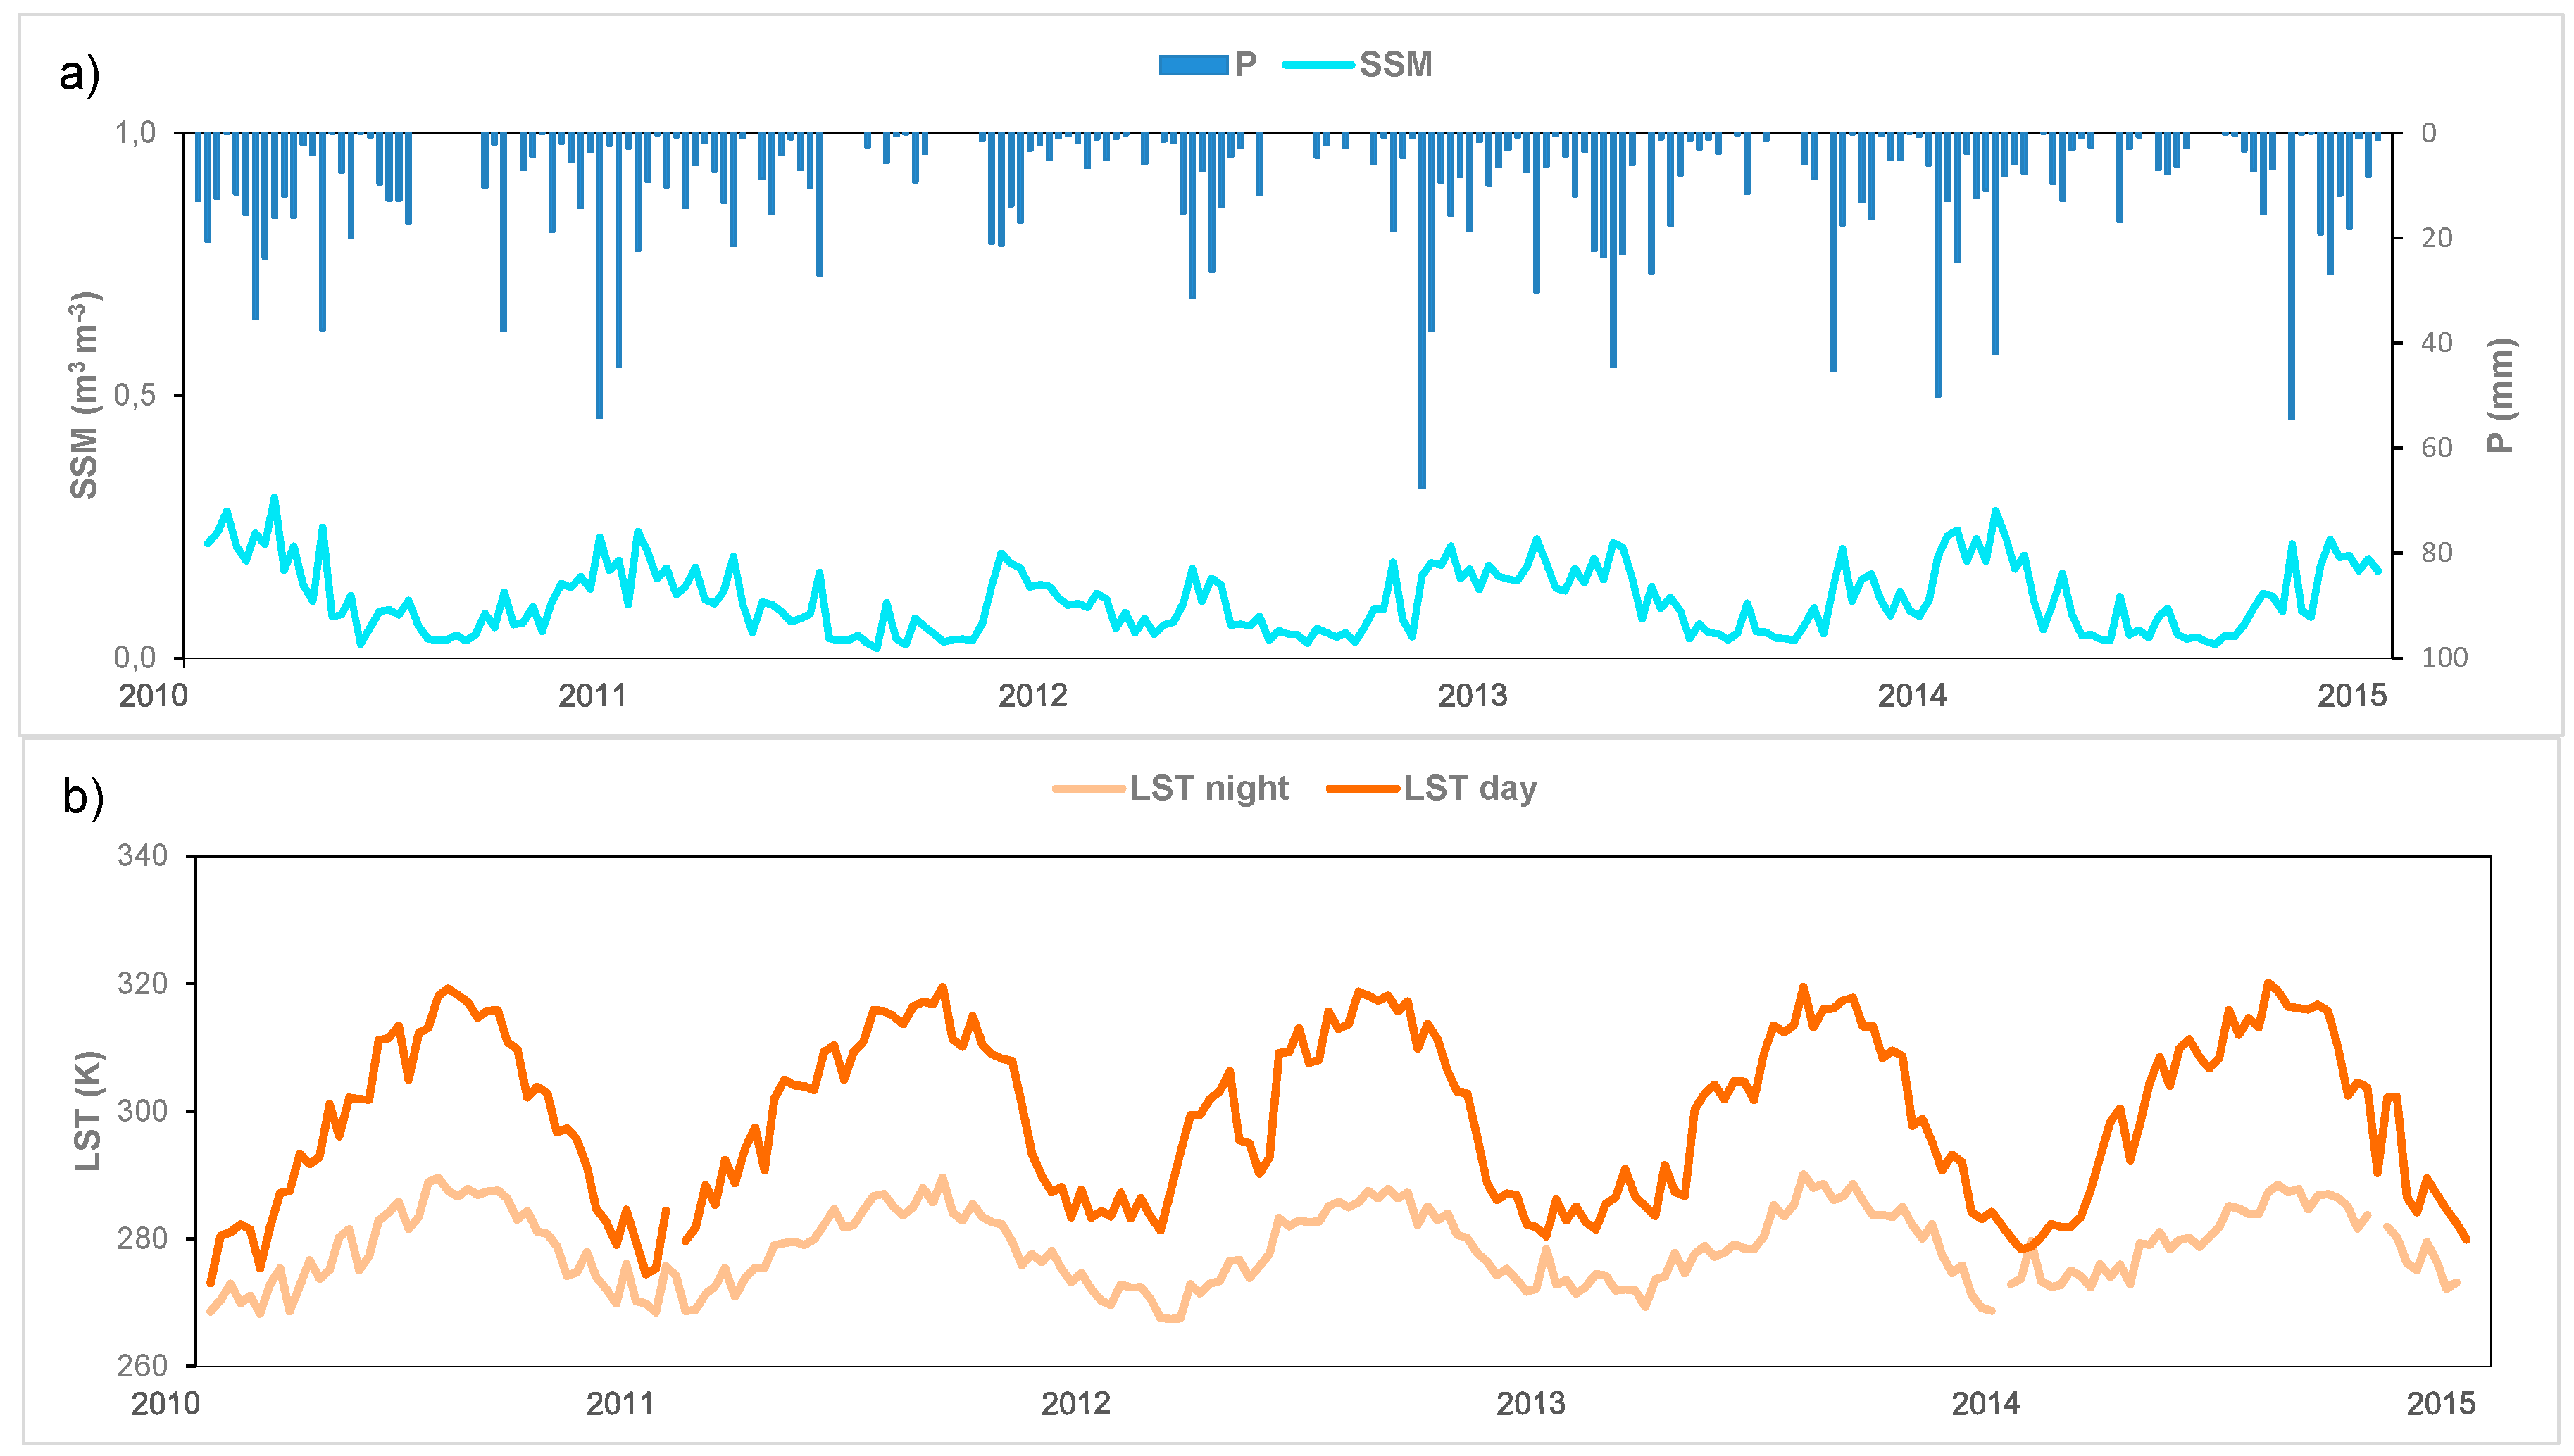The image size is (2574, 1456).
Task: Click the 2012 tick label in bottom chart
Action: tap(1075, 1403)
